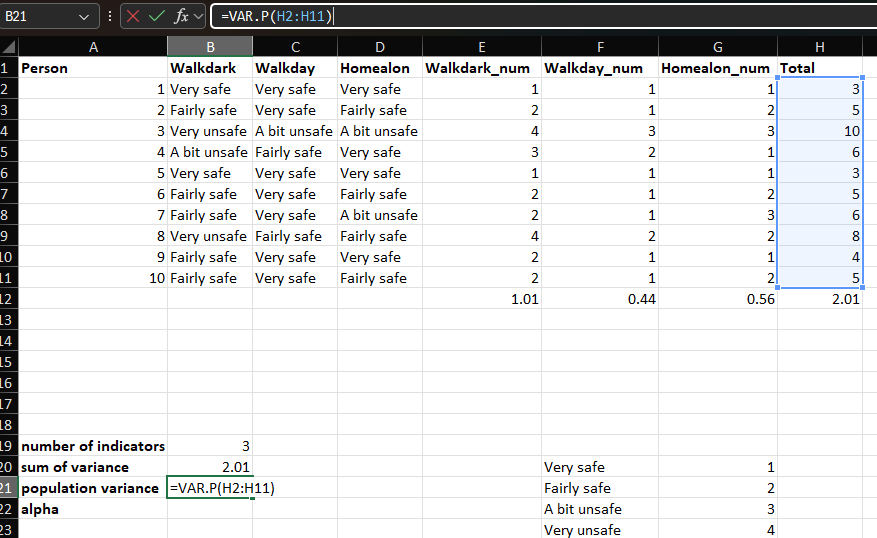The image size is (877, 538).
Task: Click the Total header cell
Action: [x=820, y=68]
